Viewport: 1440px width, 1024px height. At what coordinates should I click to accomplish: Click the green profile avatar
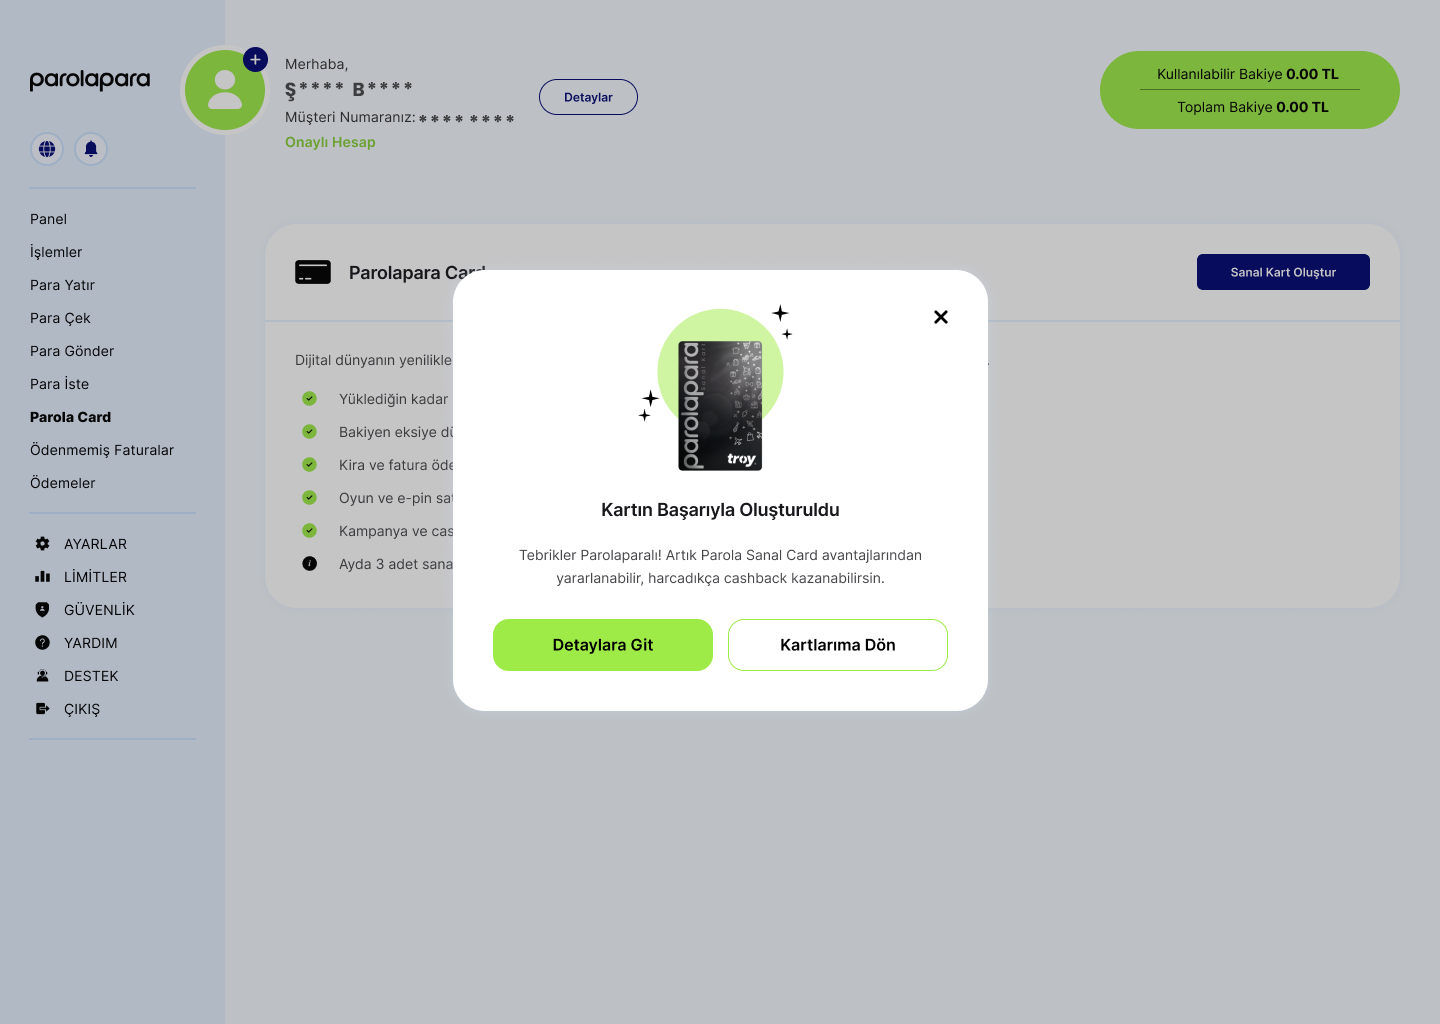tap(225, 90)
